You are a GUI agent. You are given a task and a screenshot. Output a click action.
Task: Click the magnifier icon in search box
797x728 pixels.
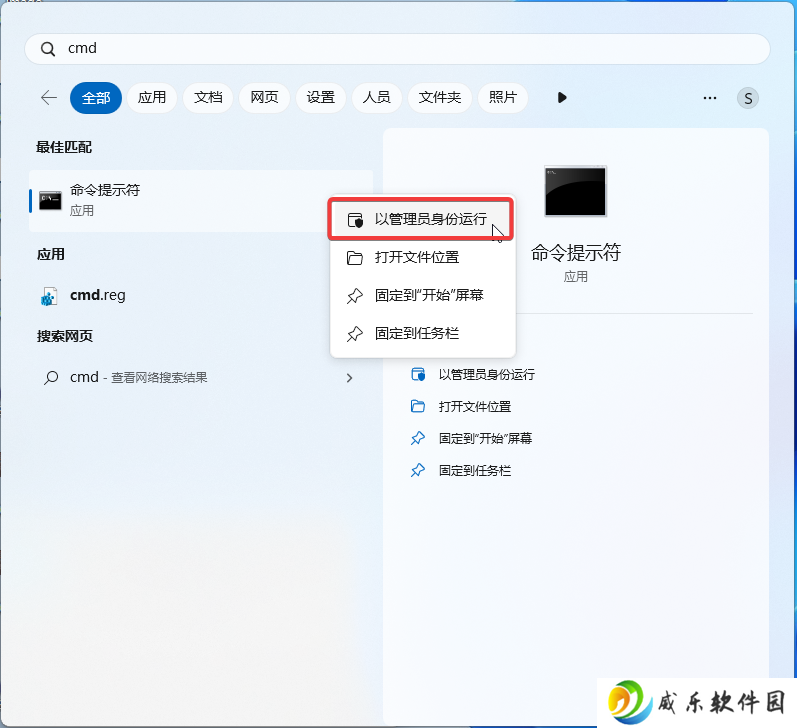48,49
